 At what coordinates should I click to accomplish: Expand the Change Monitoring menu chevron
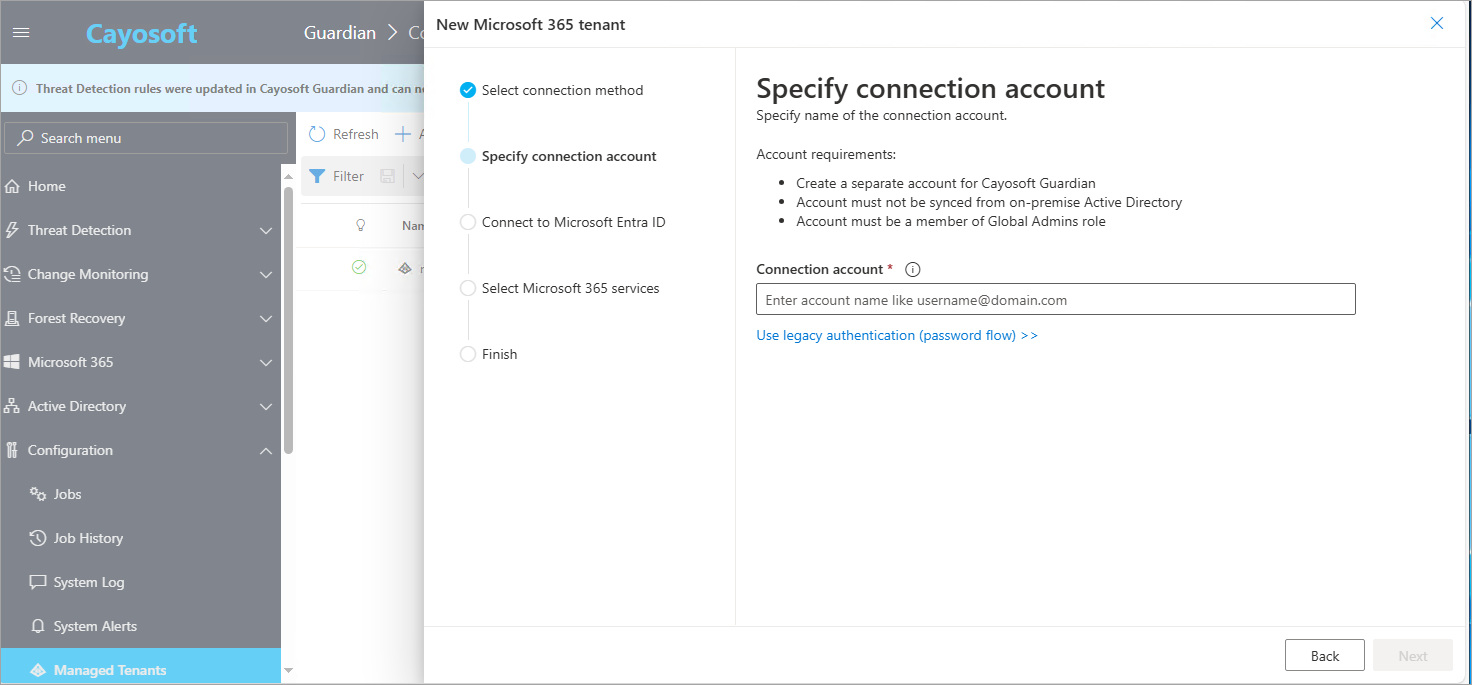click(x=266, y=275)
